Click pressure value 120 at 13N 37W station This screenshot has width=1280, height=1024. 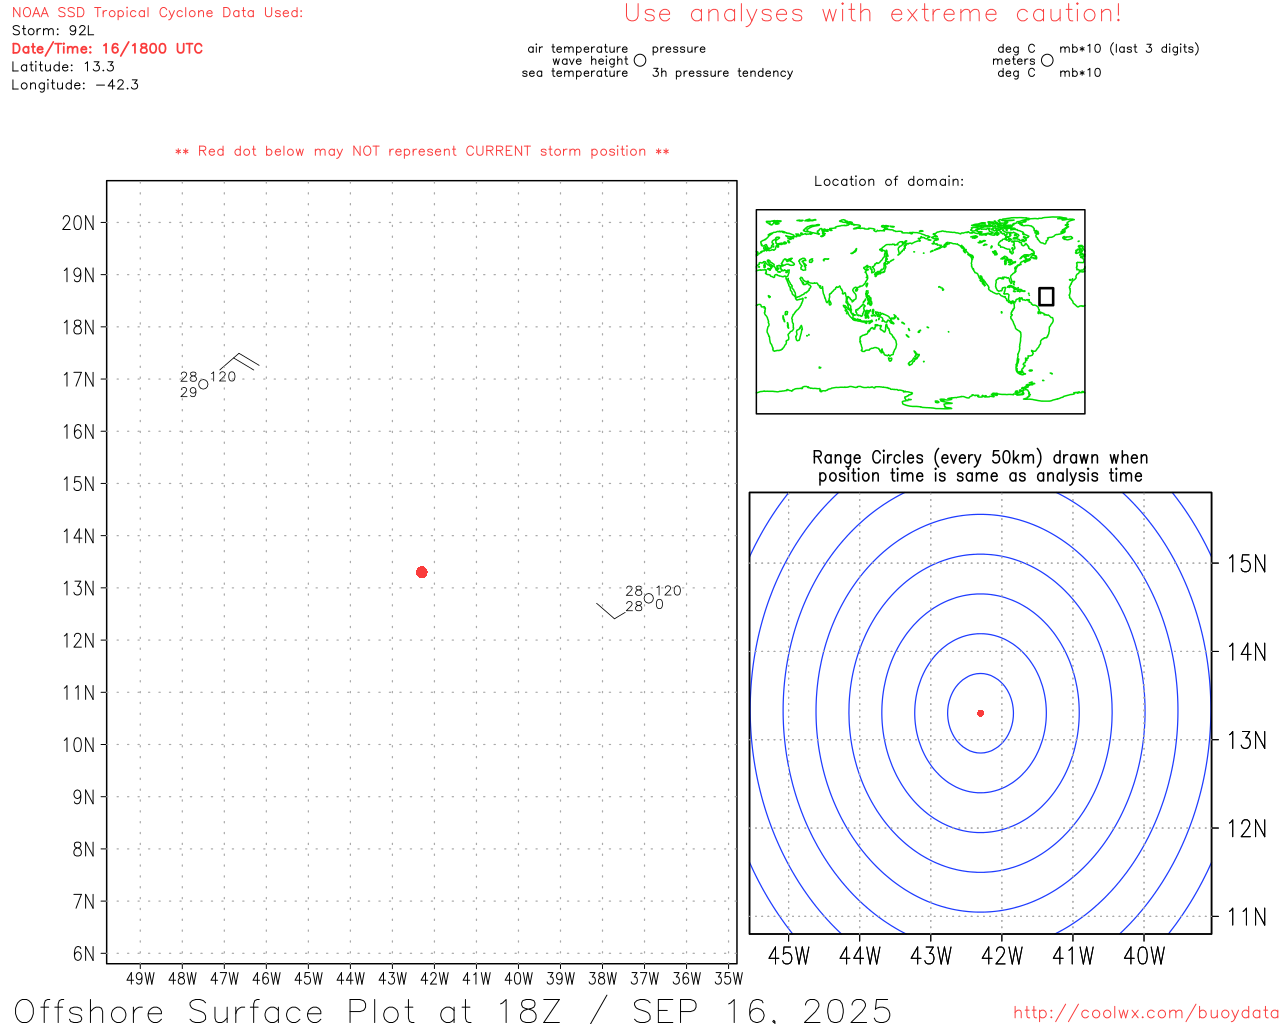668,591
